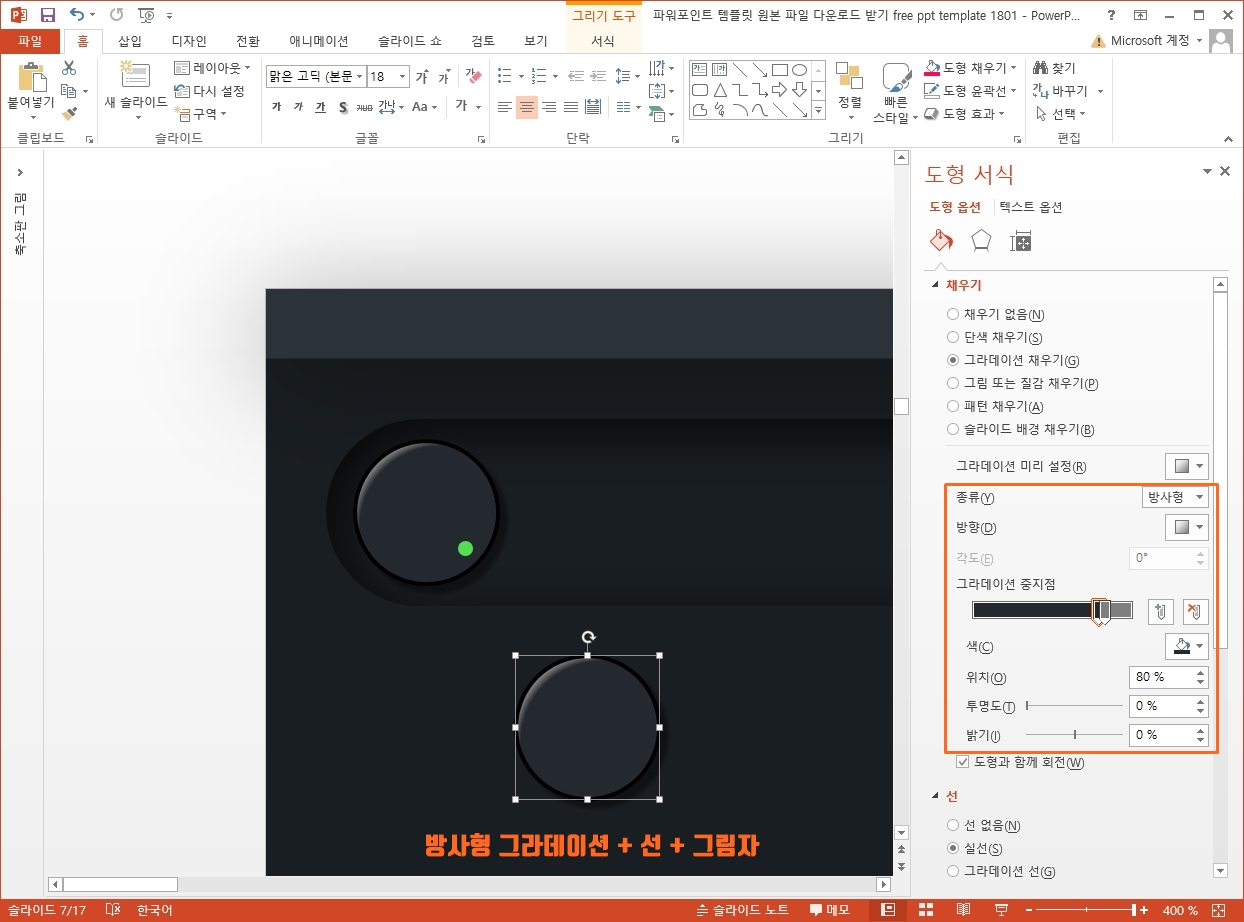1244x922 pixels.
Task: Switch to 텍스트 옵션 text options
Action: pyautogui.click(x=1031, y=208)
